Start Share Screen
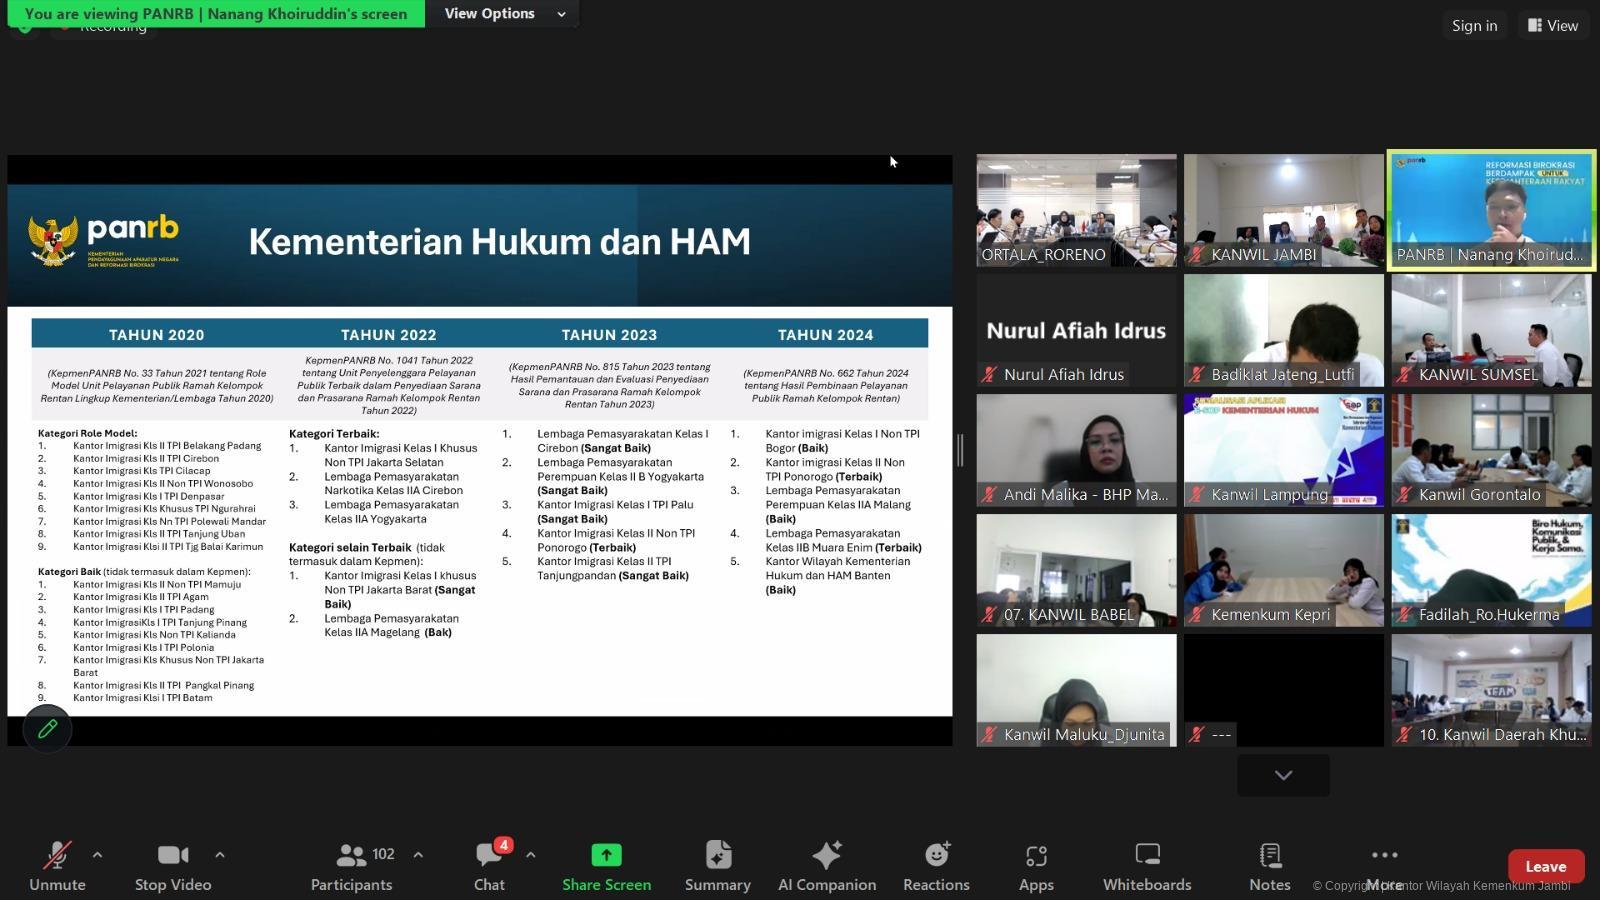The width and height of the screenshot is (1600, 900). 606,866
